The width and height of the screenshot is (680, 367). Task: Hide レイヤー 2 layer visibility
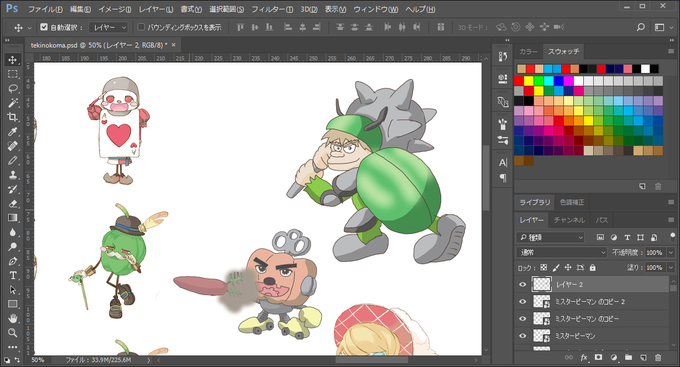(523, 285)
